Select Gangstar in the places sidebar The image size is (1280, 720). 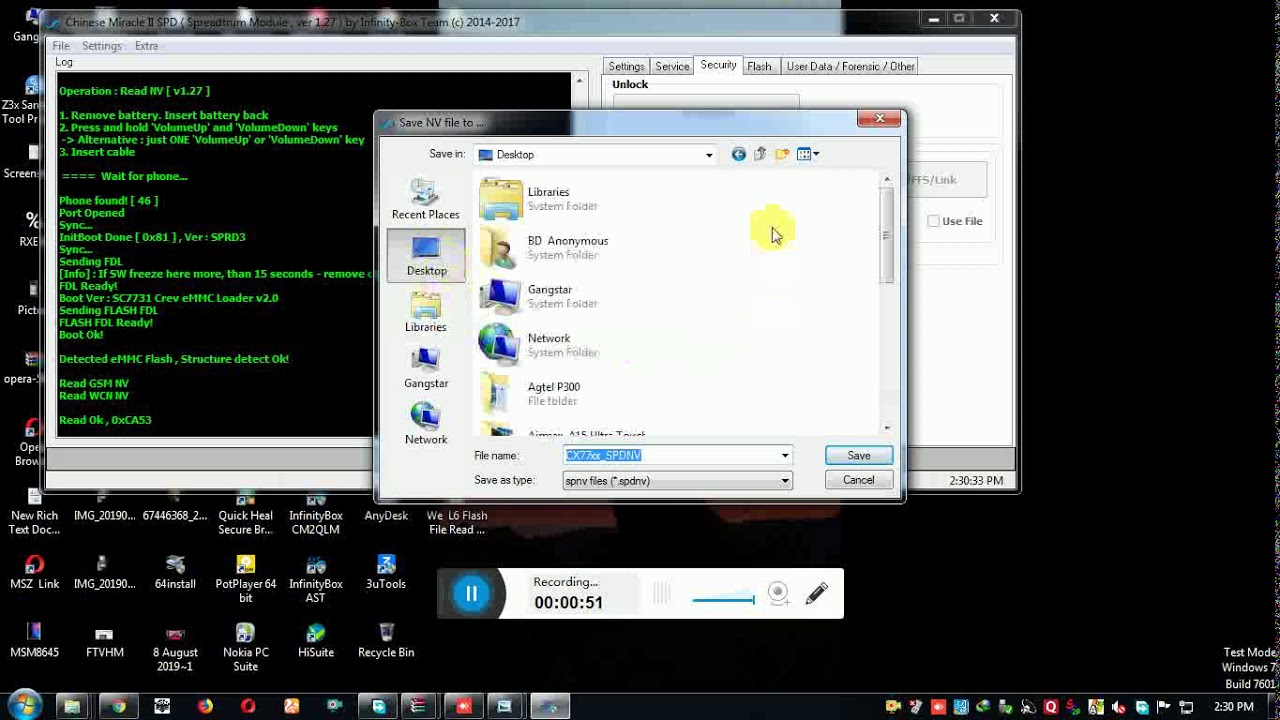click(426, 369)
